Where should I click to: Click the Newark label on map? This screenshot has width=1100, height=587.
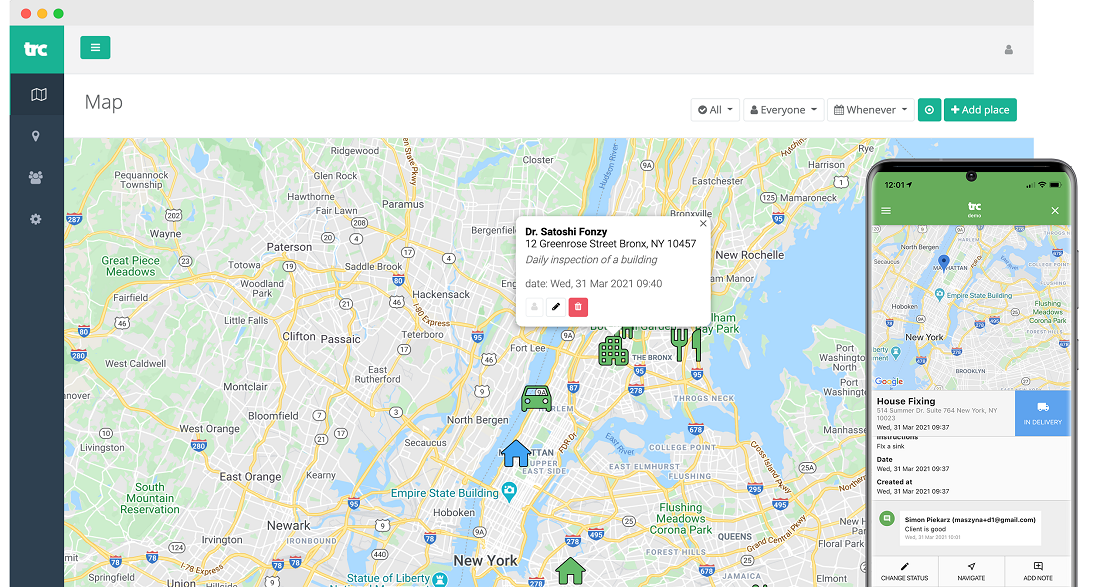pos(288,525)
